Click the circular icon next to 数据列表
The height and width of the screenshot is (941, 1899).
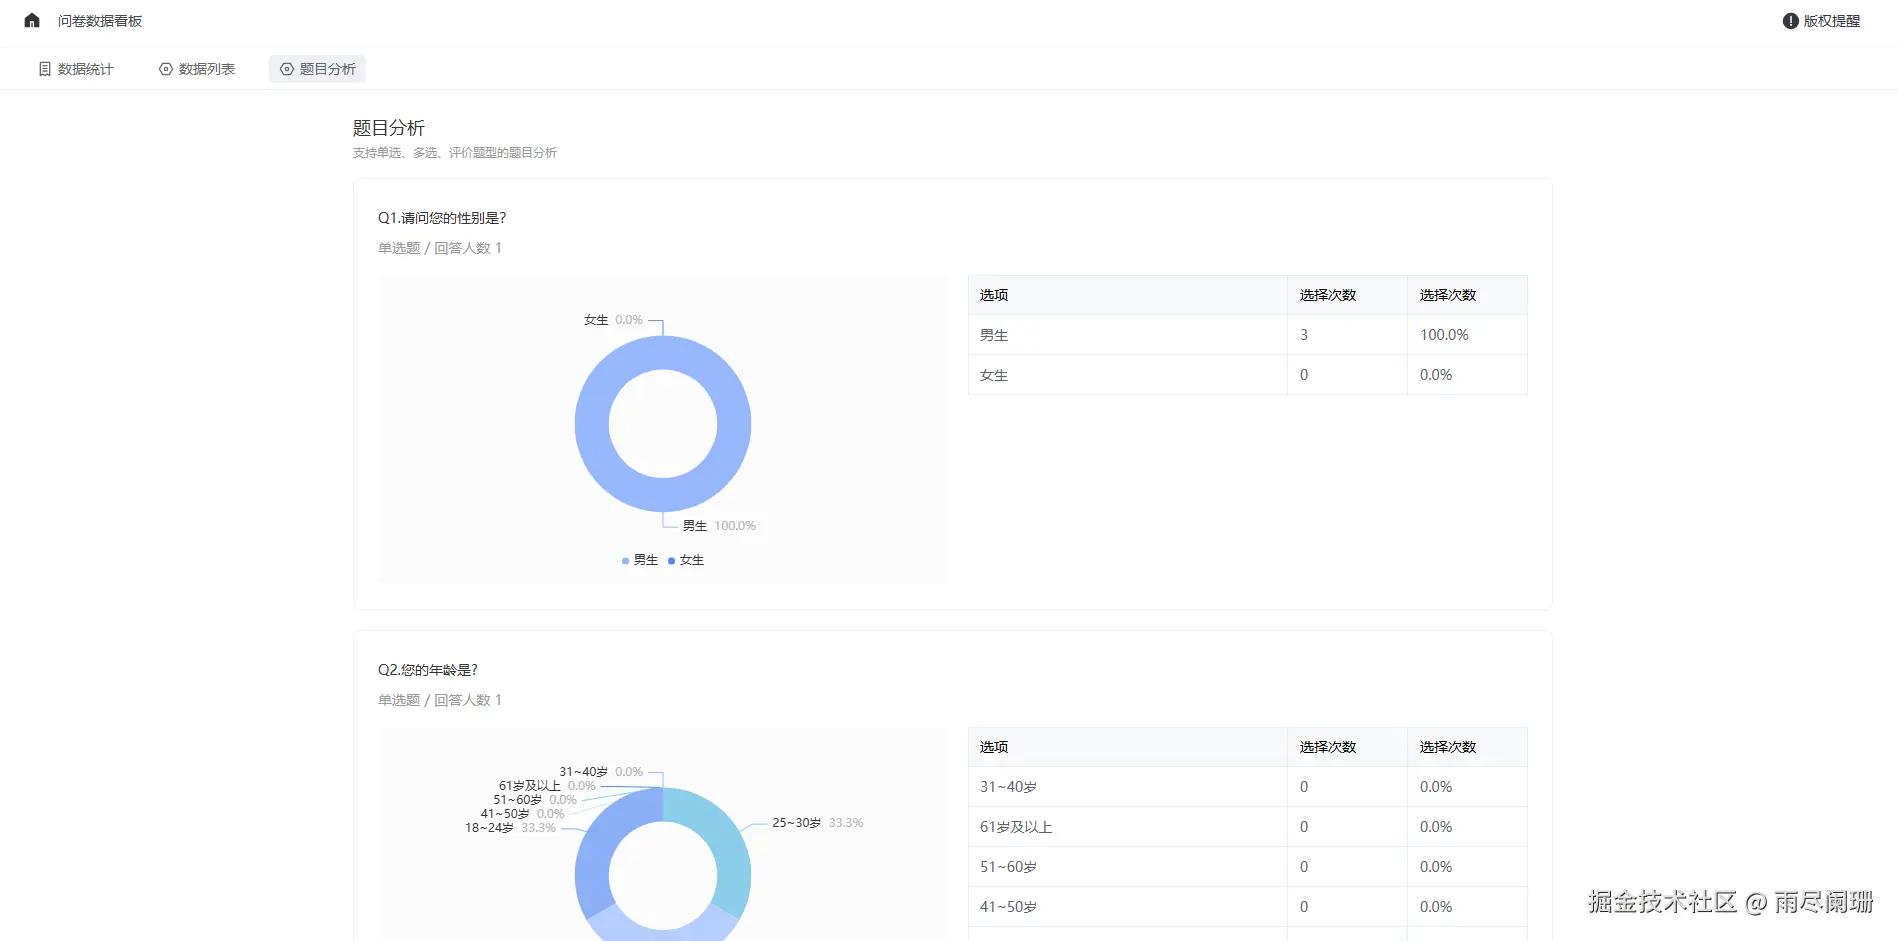coord(165,68)
